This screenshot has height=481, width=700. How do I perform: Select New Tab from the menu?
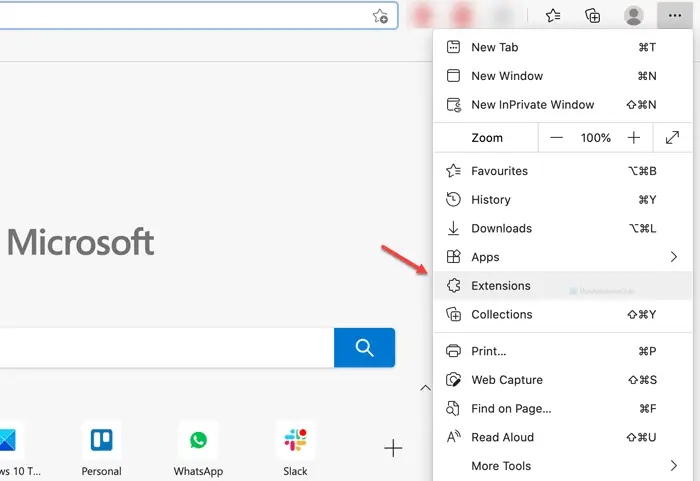[x=563, y=47]
